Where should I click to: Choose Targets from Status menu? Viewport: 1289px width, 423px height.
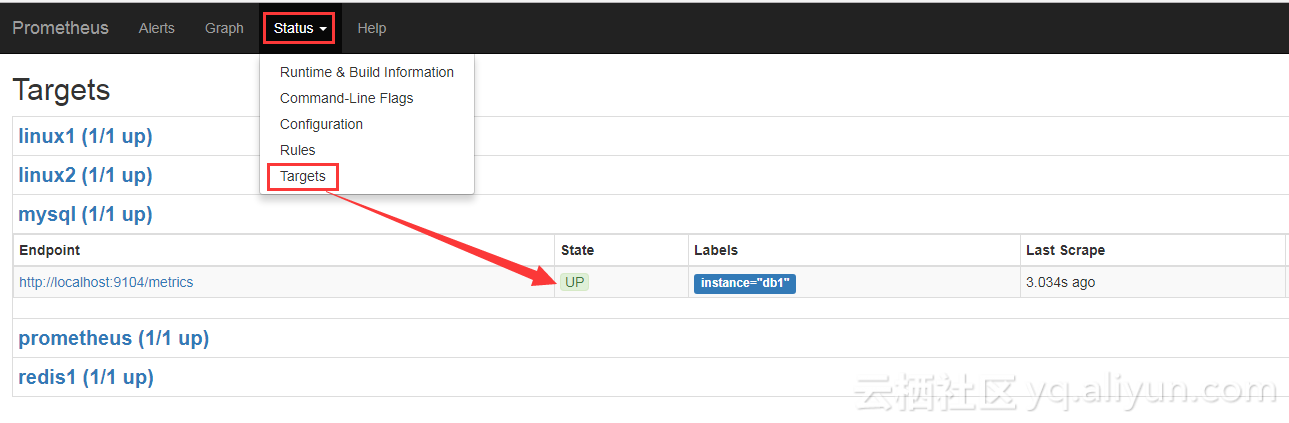coord(302,176)
